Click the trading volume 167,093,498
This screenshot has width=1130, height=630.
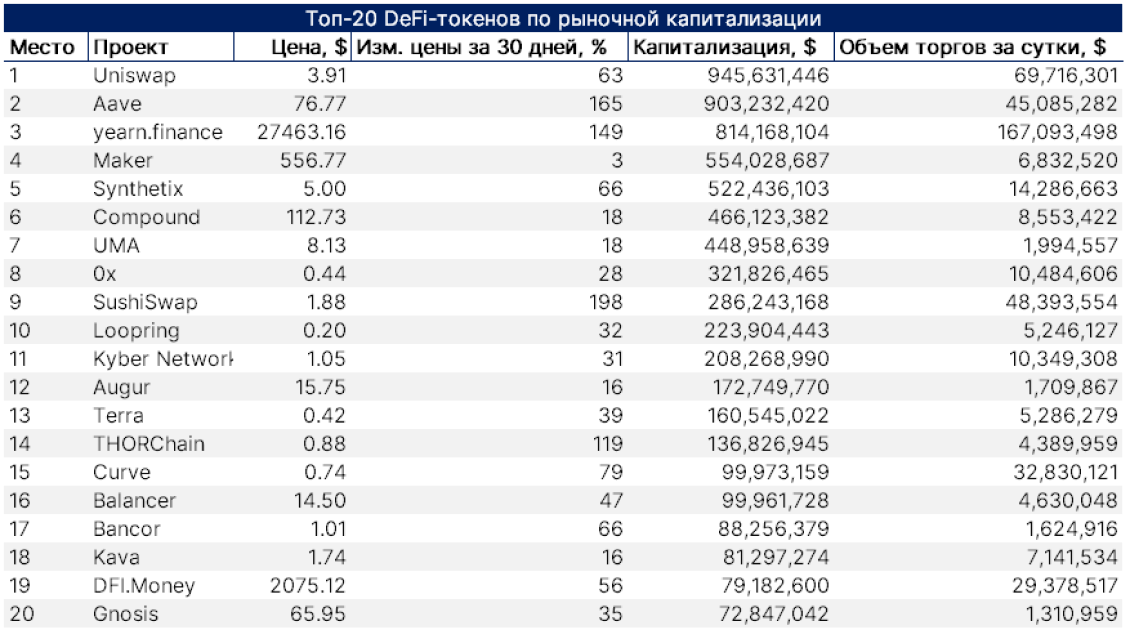click(1057, 132)
